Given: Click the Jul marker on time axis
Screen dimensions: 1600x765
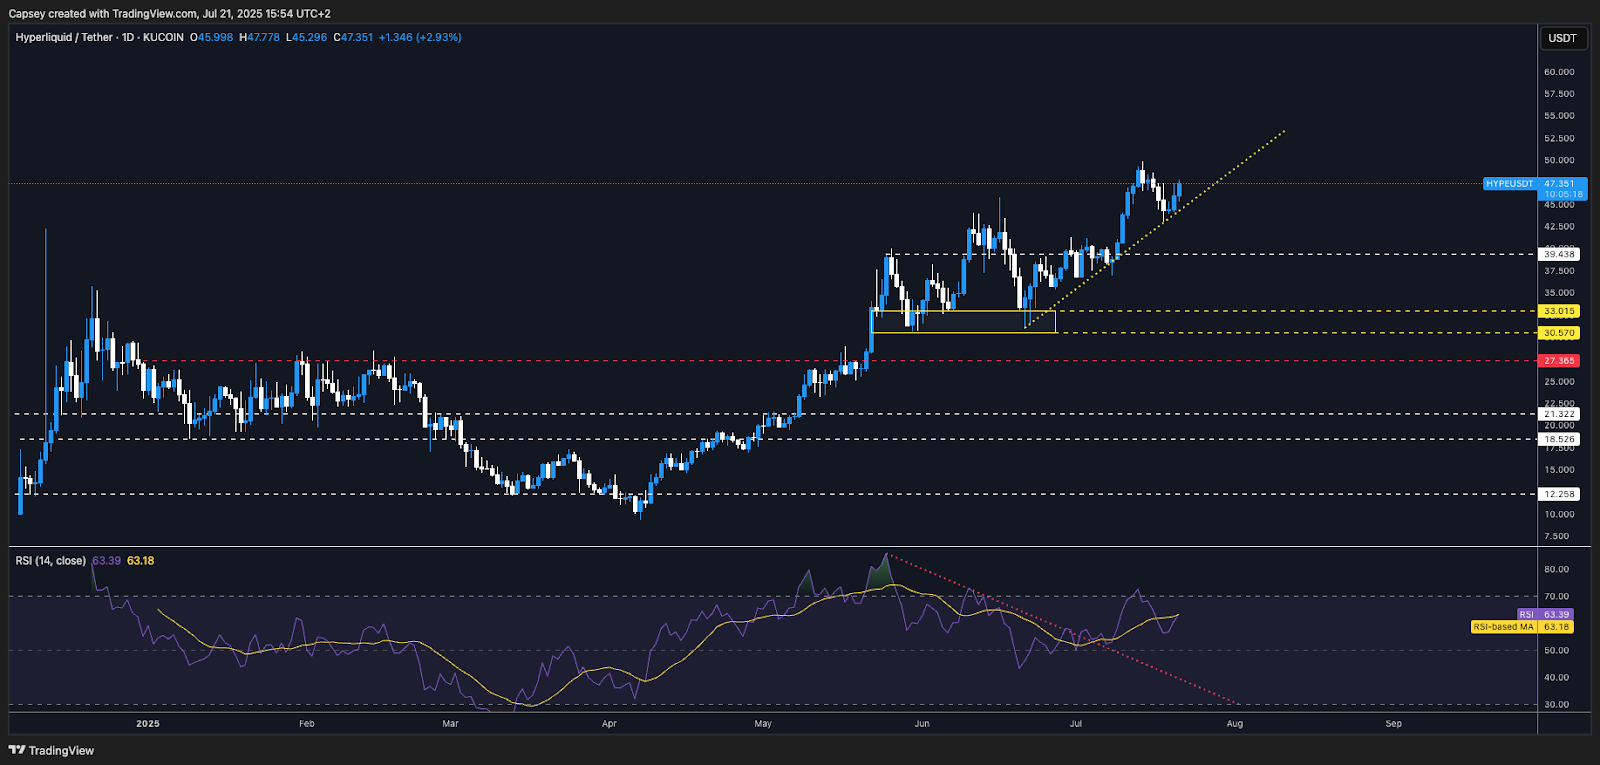Looking at the screenshot, I should pos(1076,723).
